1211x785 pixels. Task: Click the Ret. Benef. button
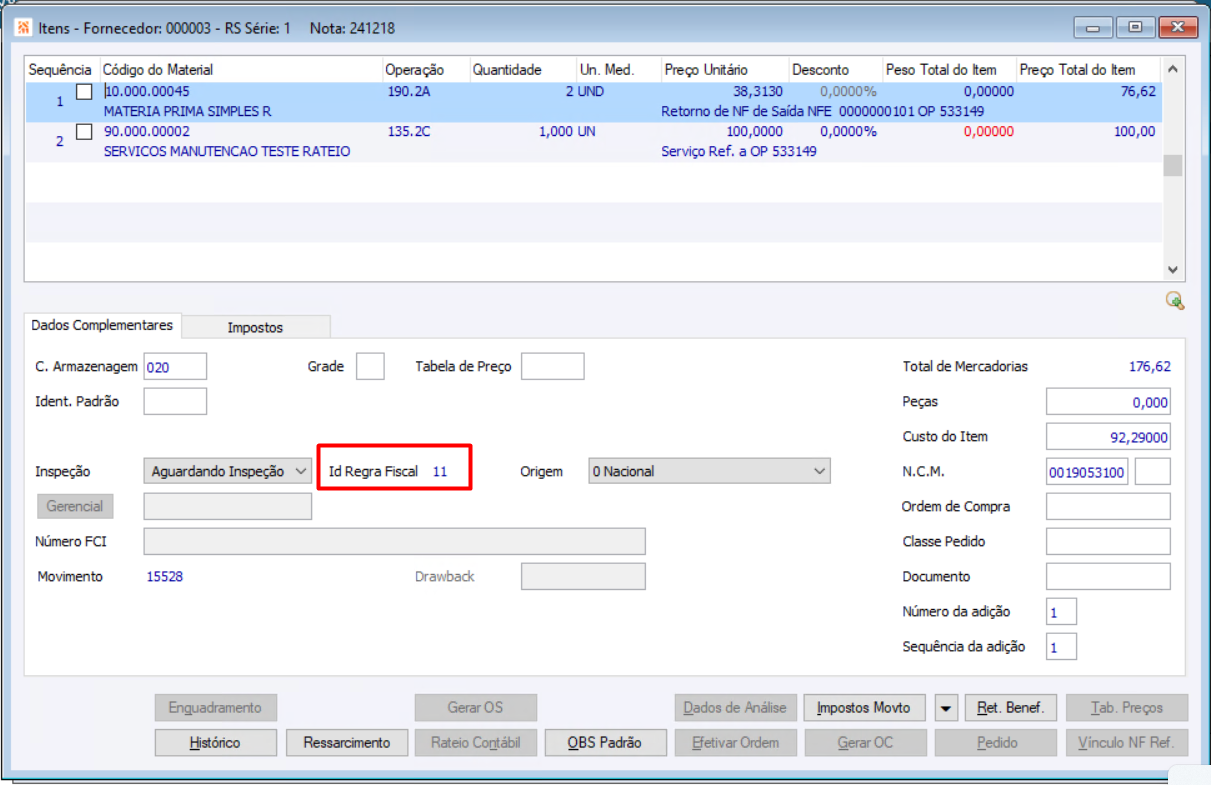point(1010,708)
